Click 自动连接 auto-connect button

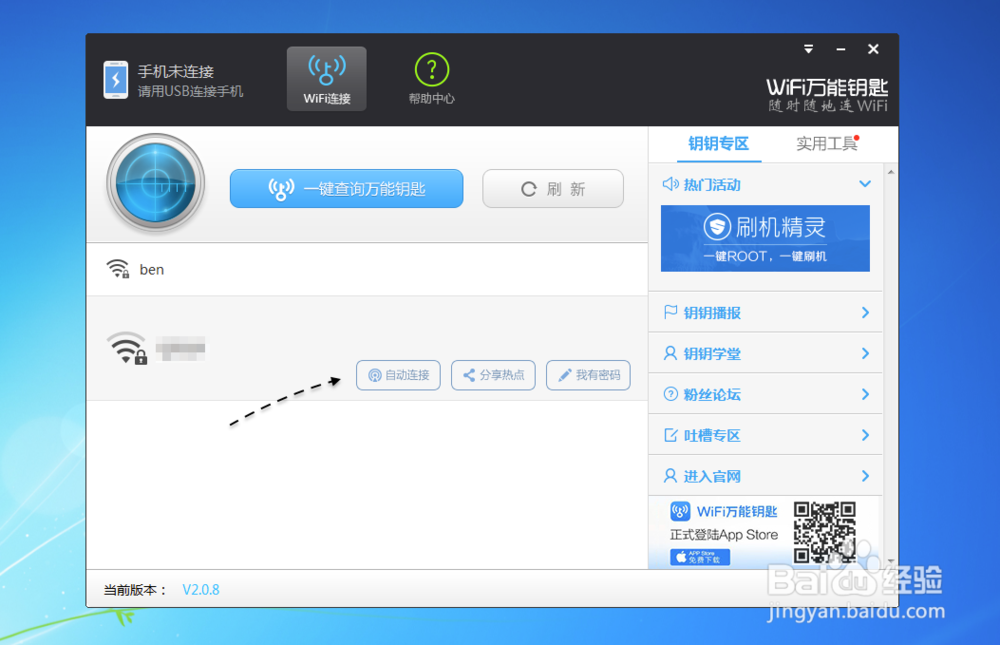coord(399,375)
